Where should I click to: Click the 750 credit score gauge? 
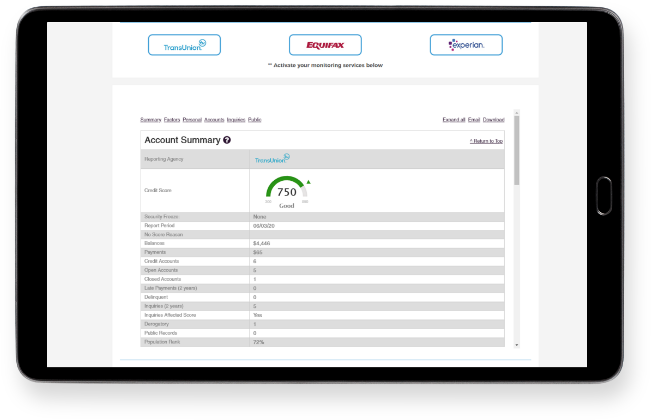click(286, 190)
